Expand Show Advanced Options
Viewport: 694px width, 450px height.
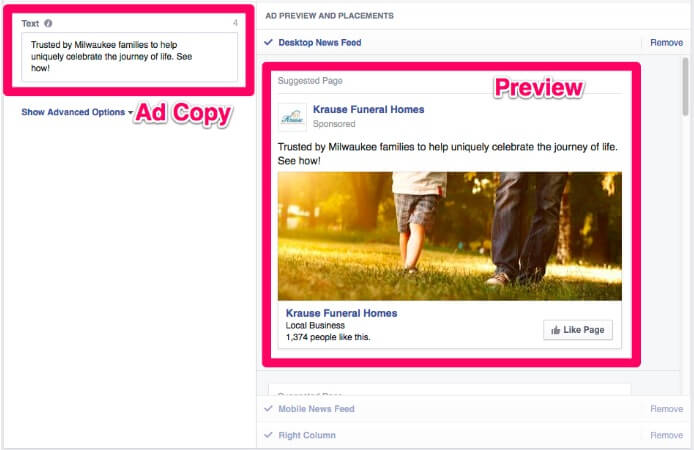[x=73, y=112]
